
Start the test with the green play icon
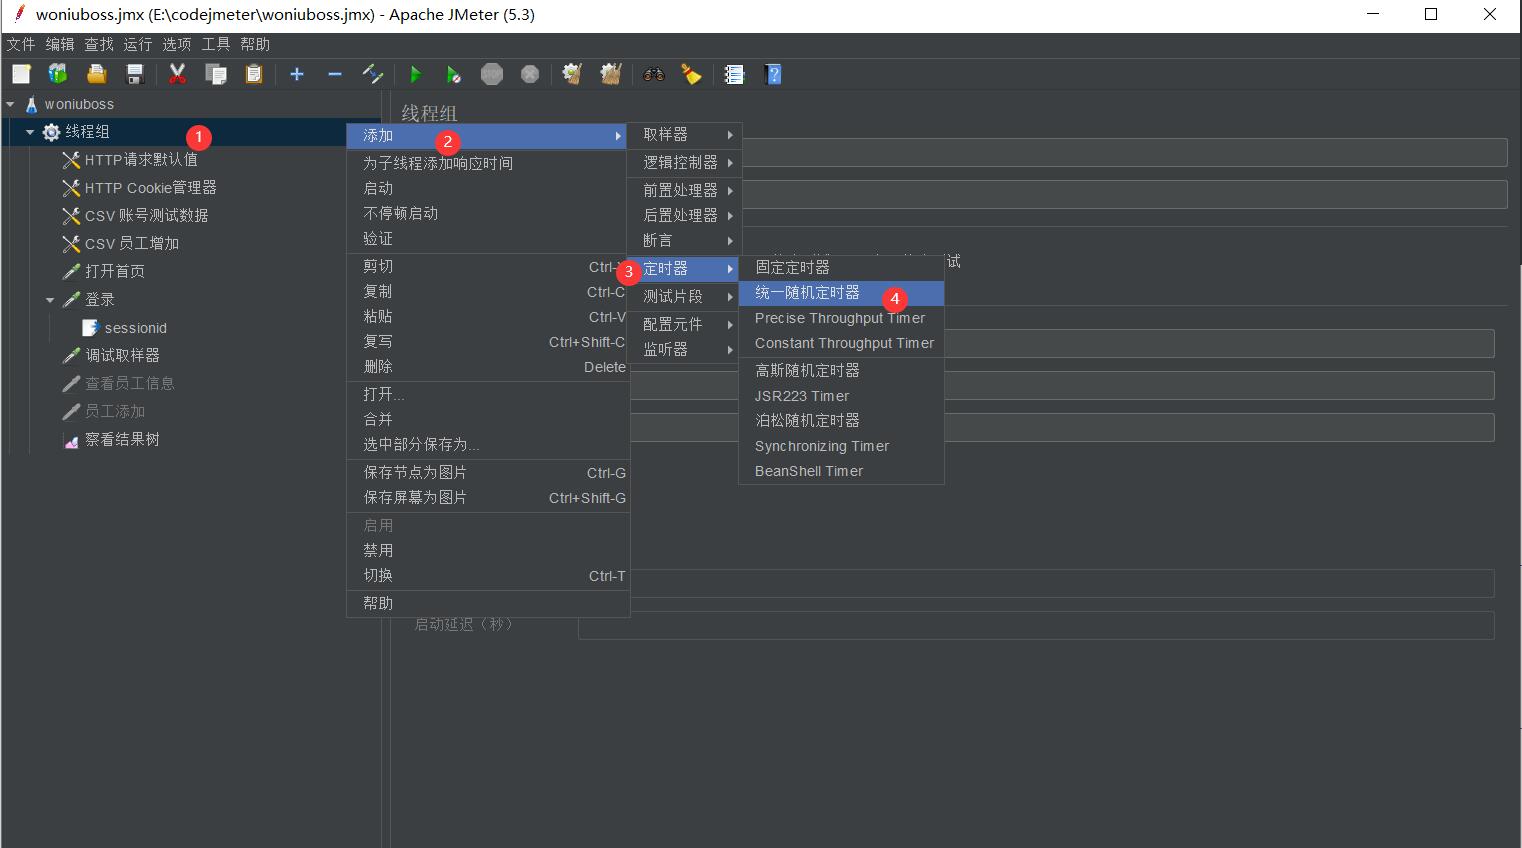(x=416, y=74)
